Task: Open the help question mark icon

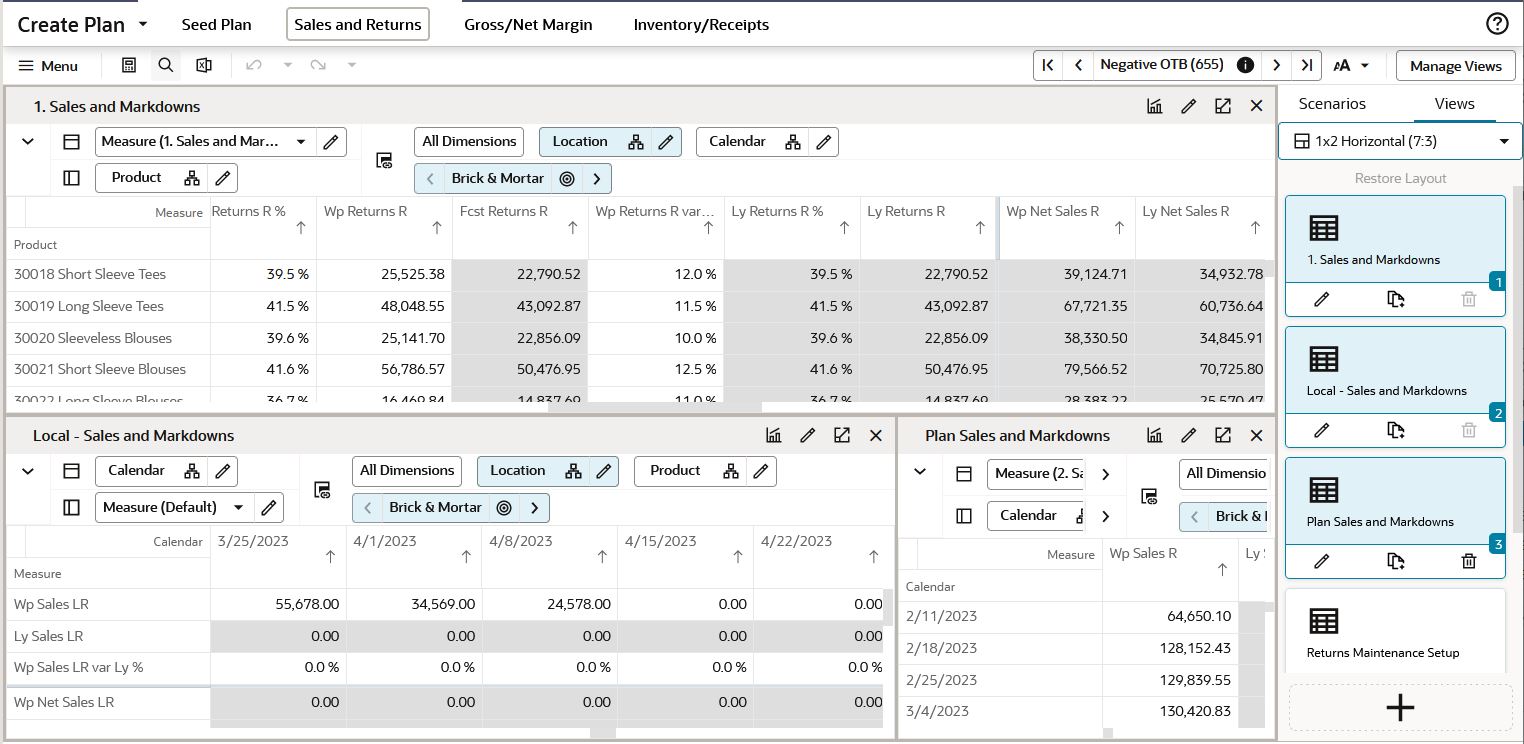Action: point(1497,24)
